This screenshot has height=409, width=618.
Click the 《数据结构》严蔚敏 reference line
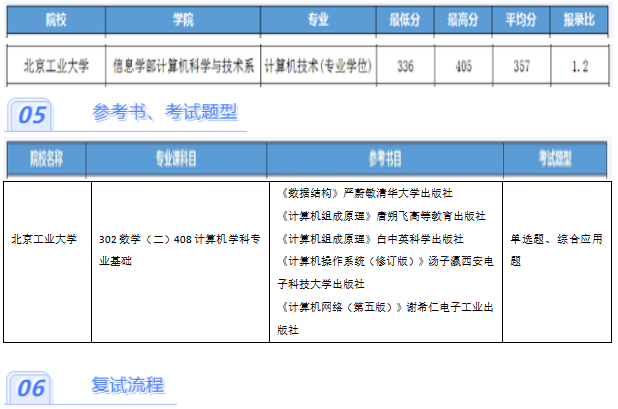(367, 193)
